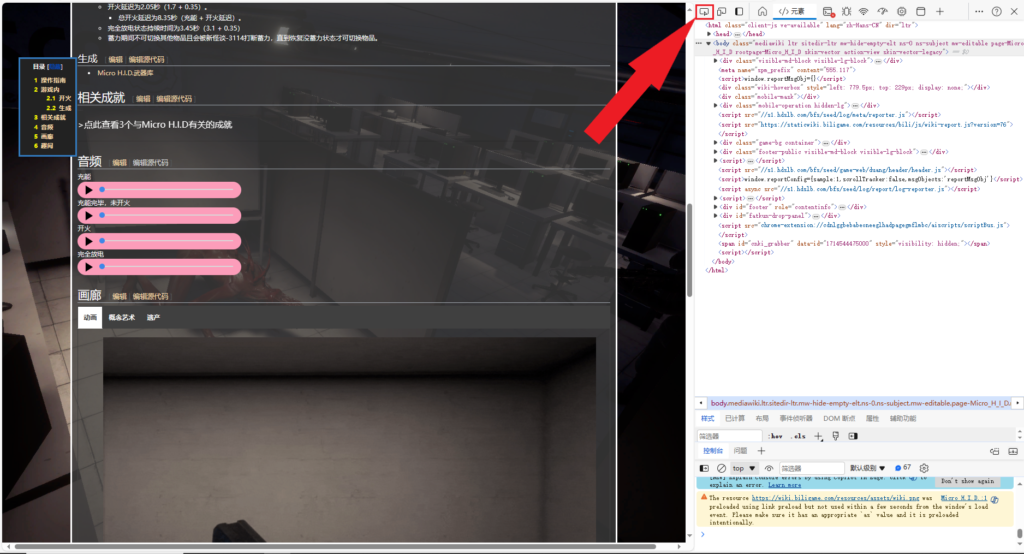Select the 概念艺术 gallery tab

[121, 318]
